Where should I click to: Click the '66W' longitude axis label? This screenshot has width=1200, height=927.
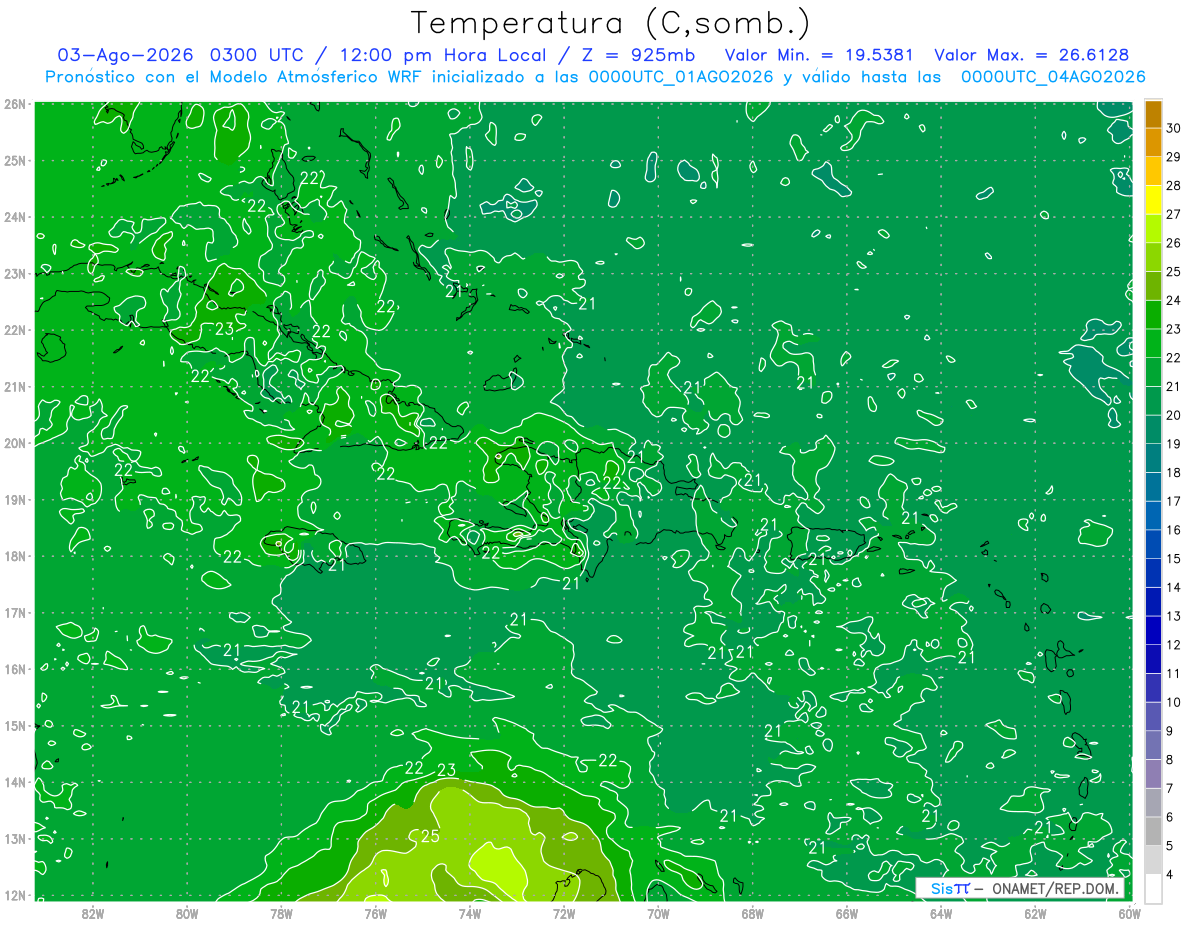pos(847,913)
